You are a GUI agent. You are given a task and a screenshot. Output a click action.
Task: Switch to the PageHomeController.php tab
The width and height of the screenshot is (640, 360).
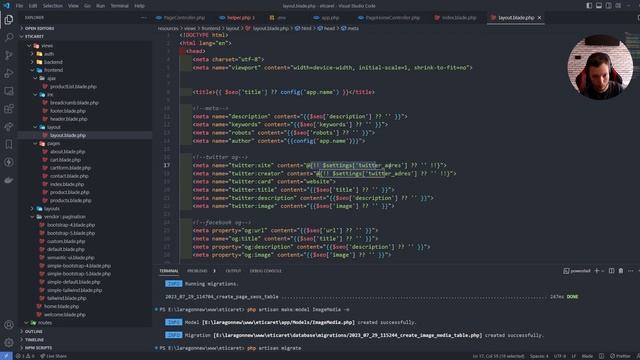click(x=389, y=18)
